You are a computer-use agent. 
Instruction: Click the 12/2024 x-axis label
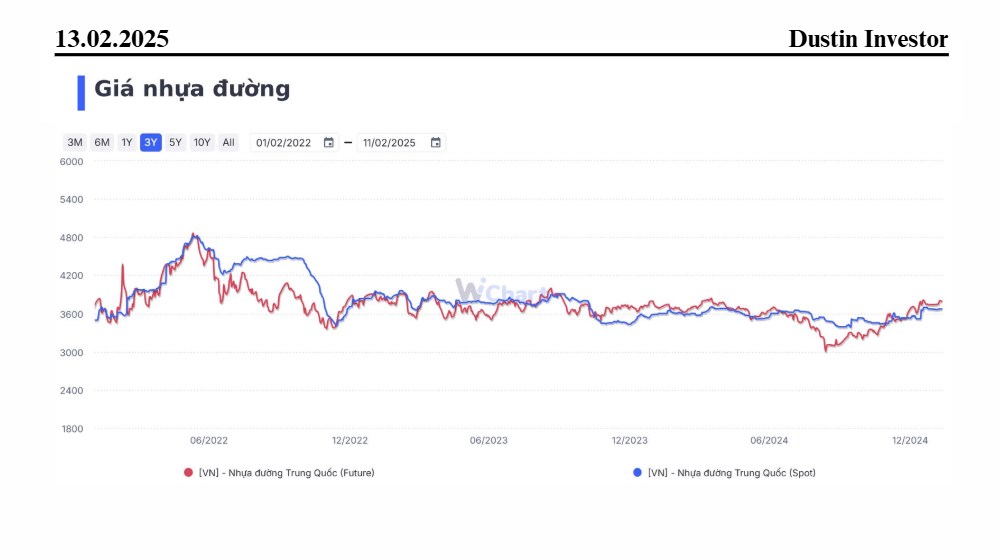pos(909,440)
